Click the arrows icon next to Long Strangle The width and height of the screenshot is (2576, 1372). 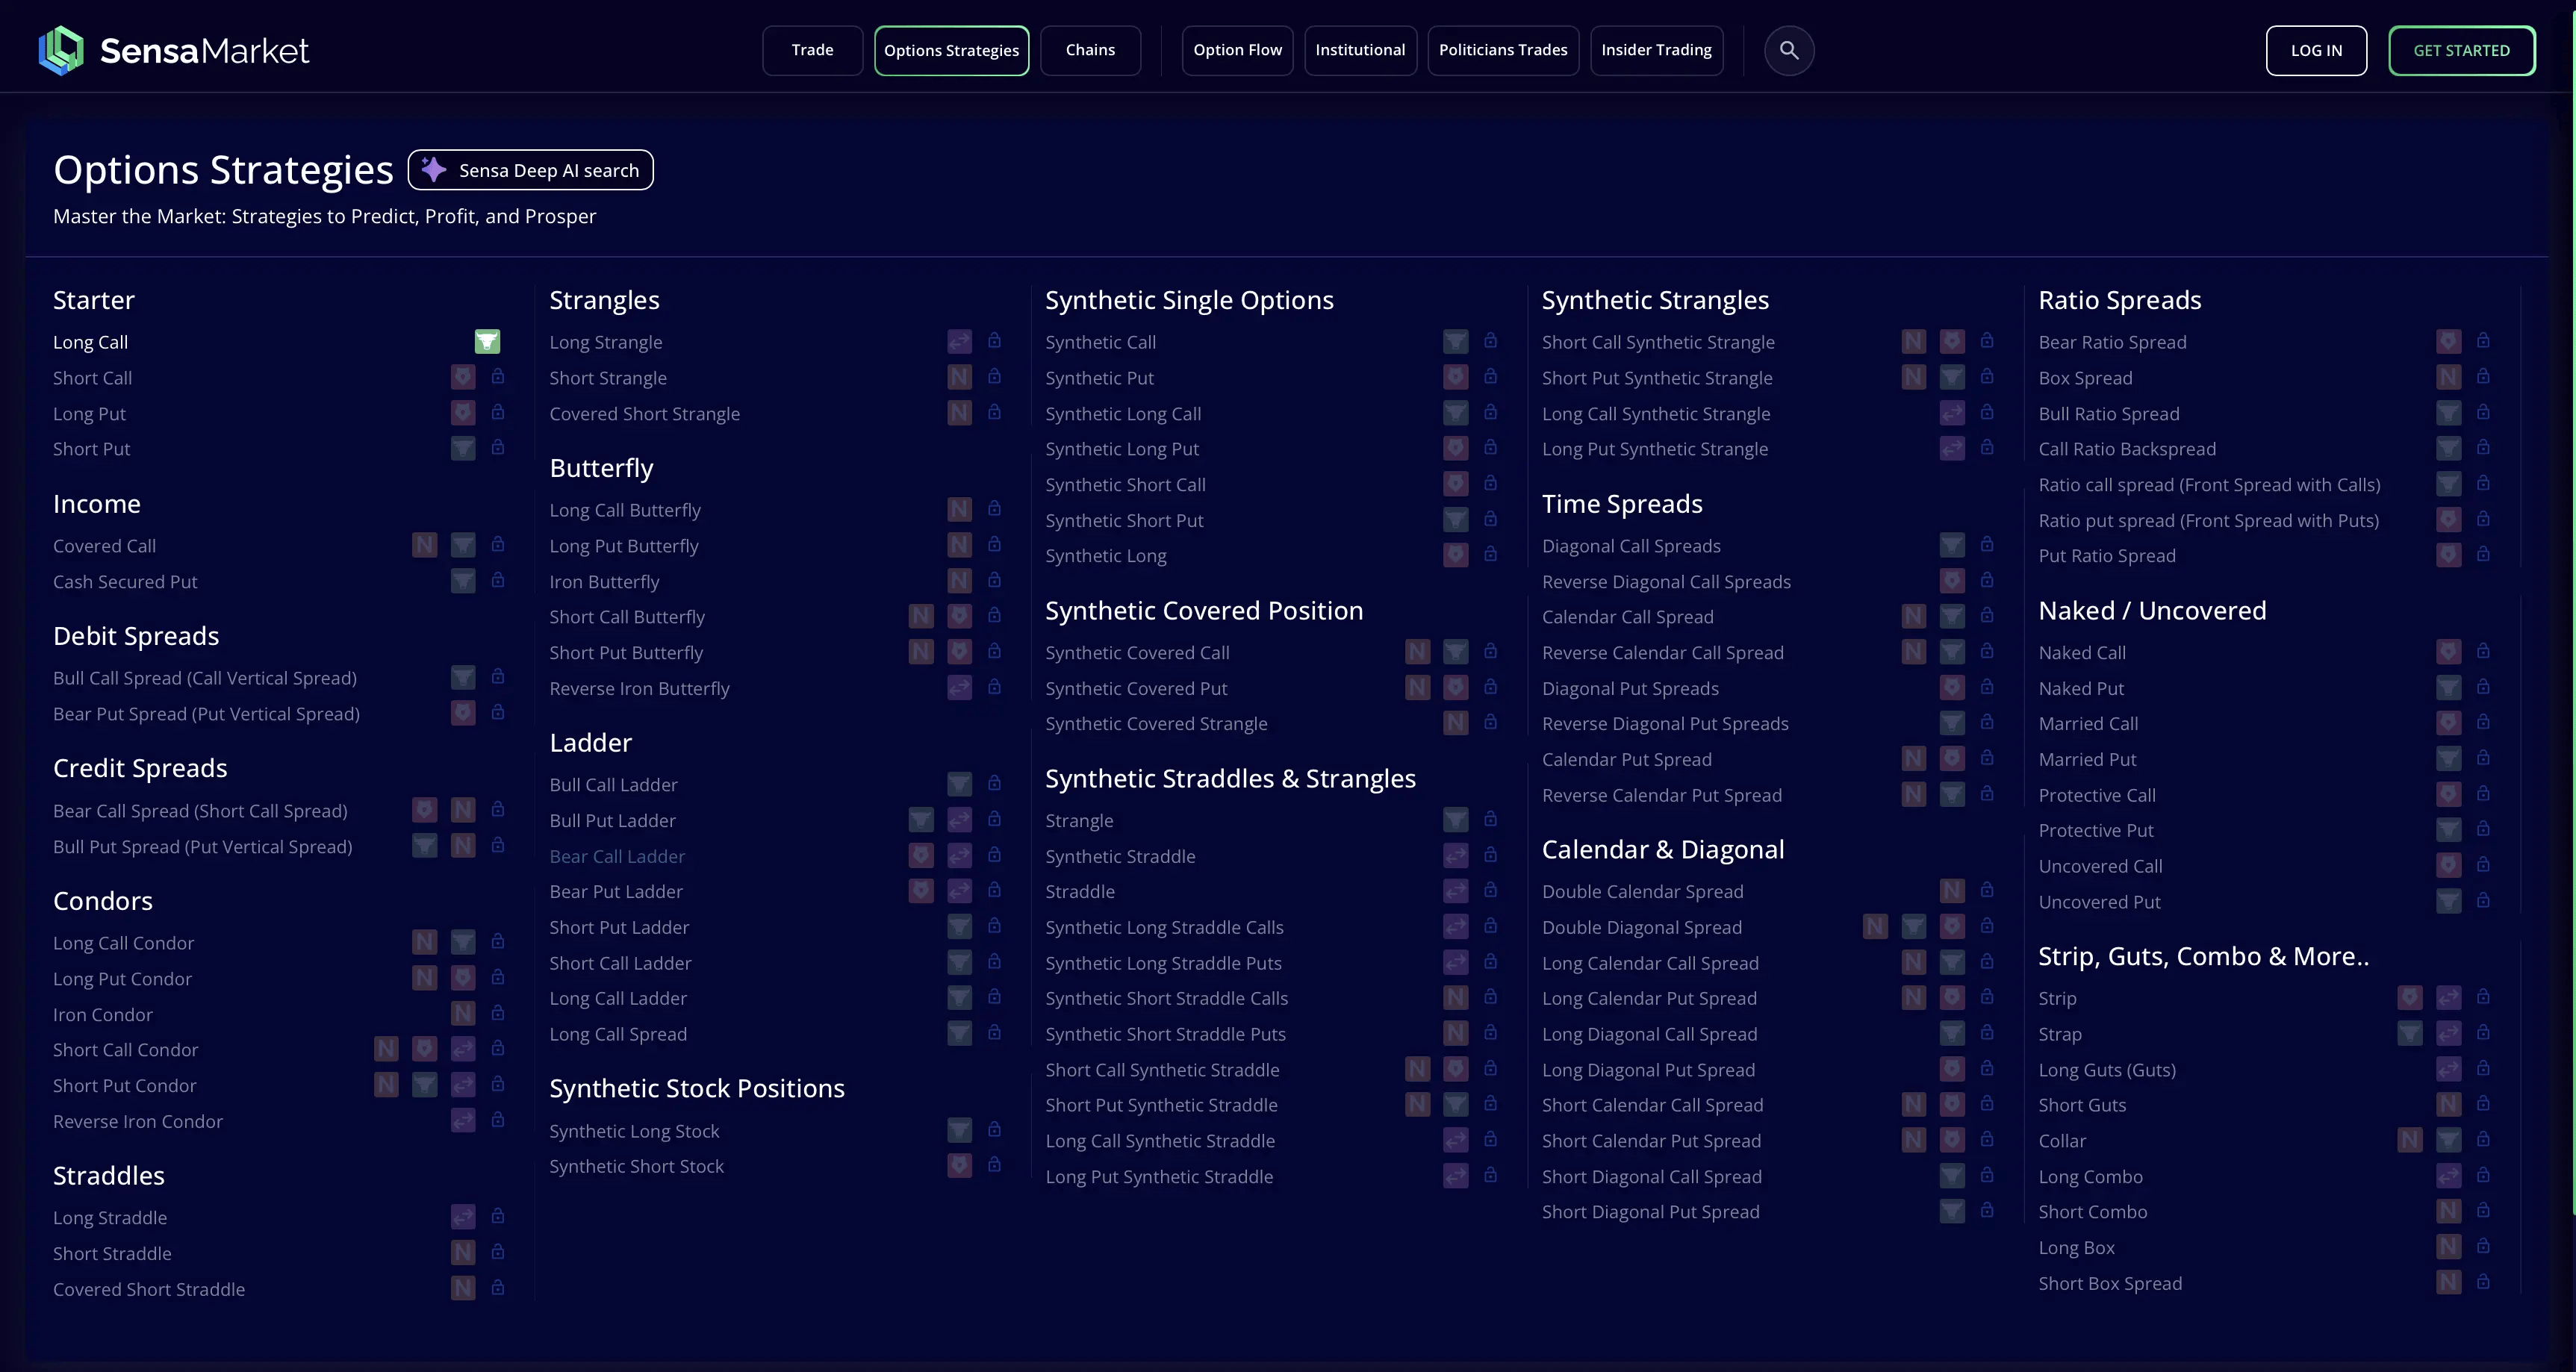pos(959,342)
